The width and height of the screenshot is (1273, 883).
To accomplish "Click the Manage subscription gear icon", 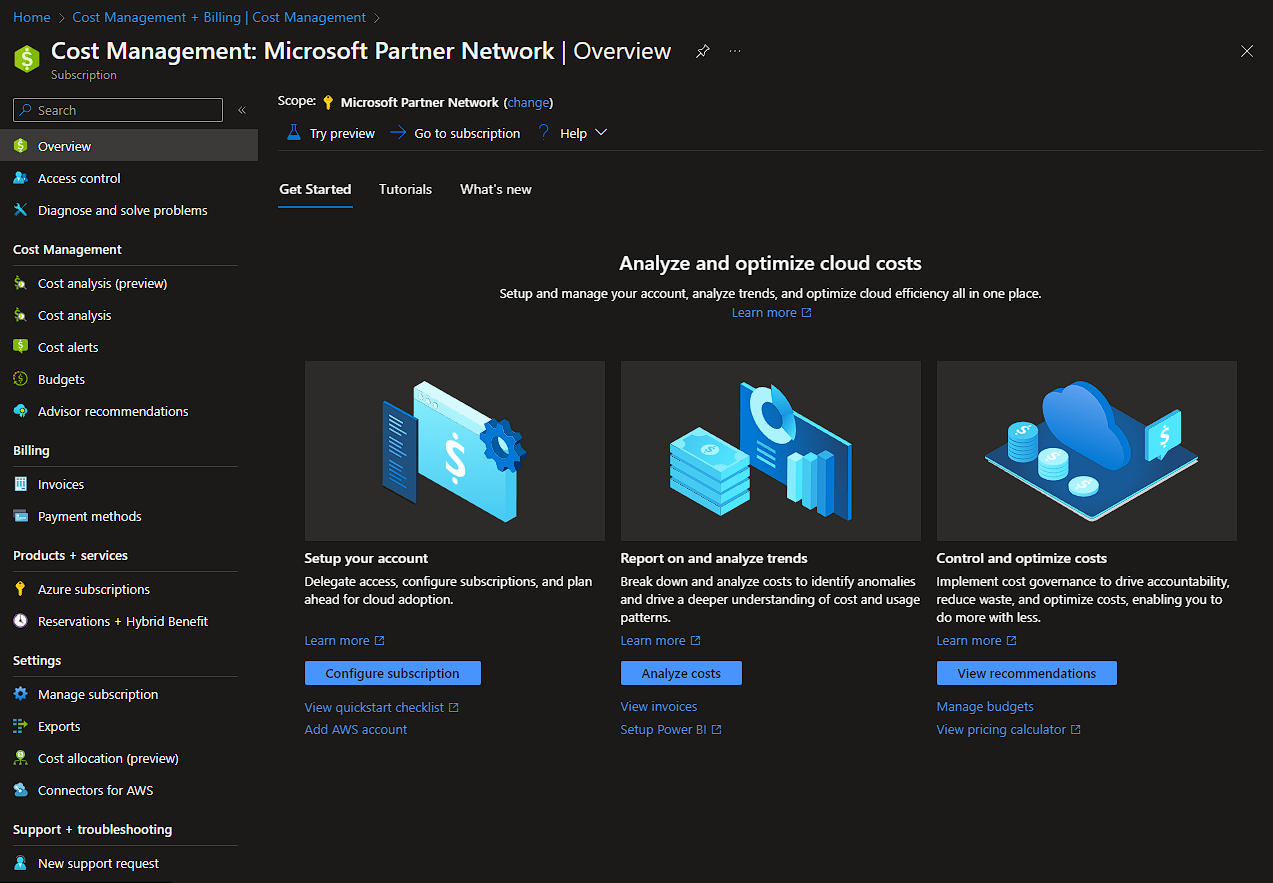I will click(20, 694).
